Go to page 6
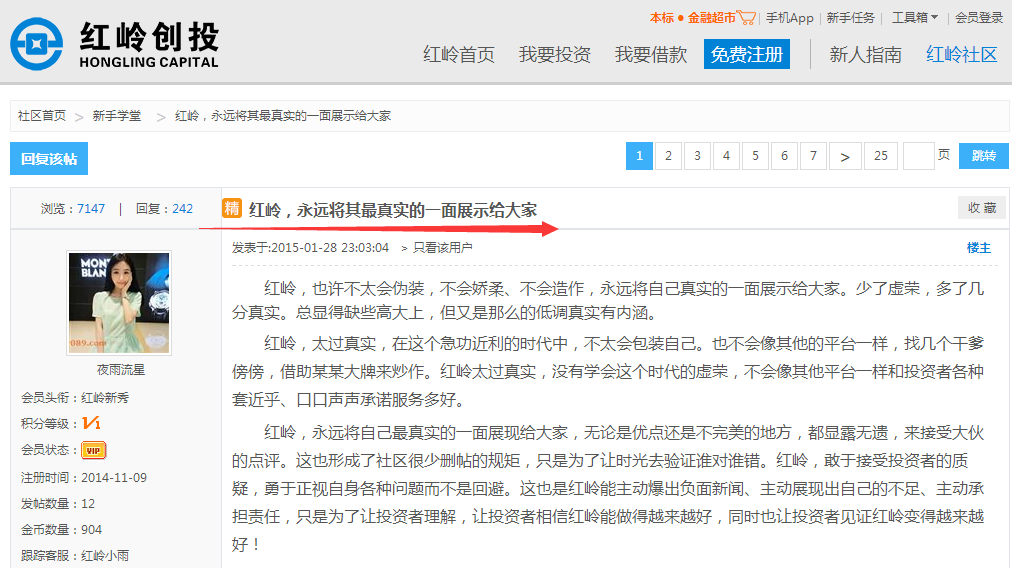This screenshot has height=568, width=1012. tap(785, 156)
